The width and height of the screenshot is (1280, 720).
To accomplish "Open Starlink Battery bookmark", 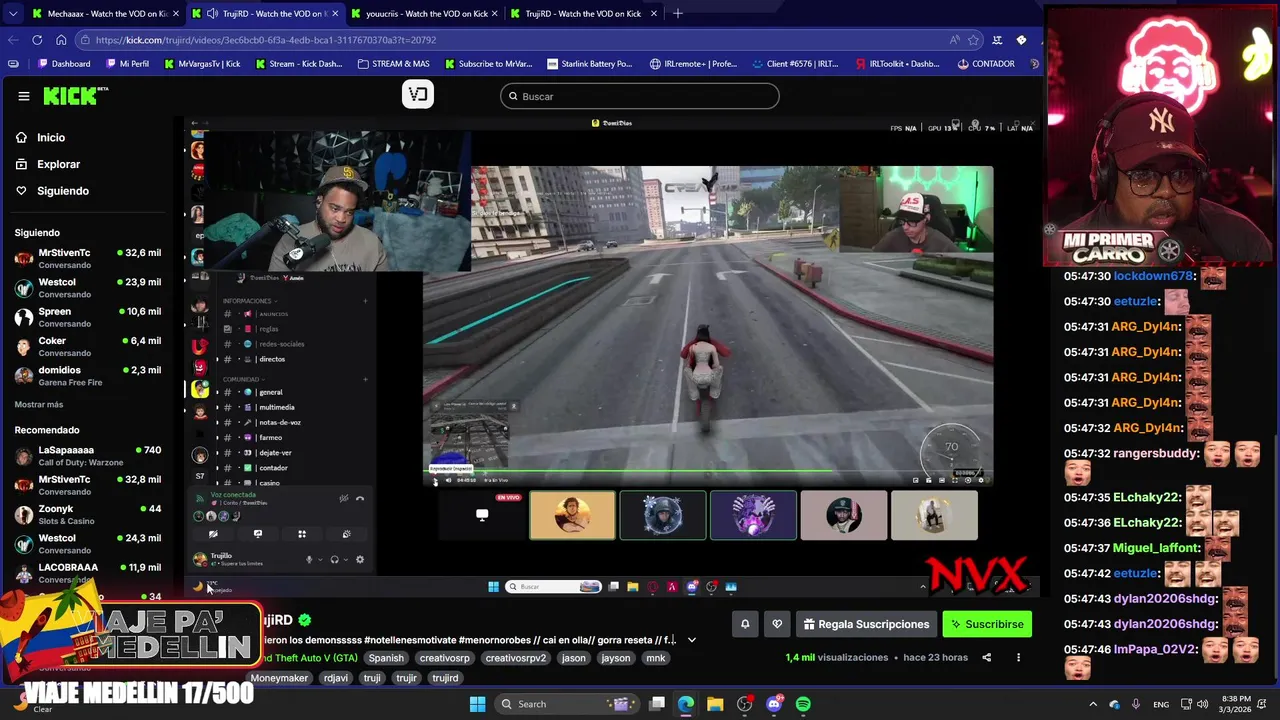I will [587, 63].
